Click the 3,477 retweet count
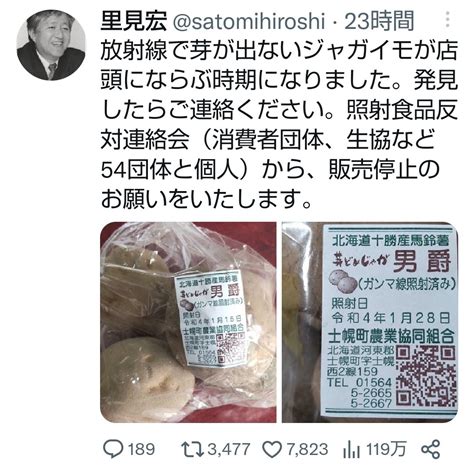Image resolution: width=474 pixels, height=469 pixels. (229, 449)
